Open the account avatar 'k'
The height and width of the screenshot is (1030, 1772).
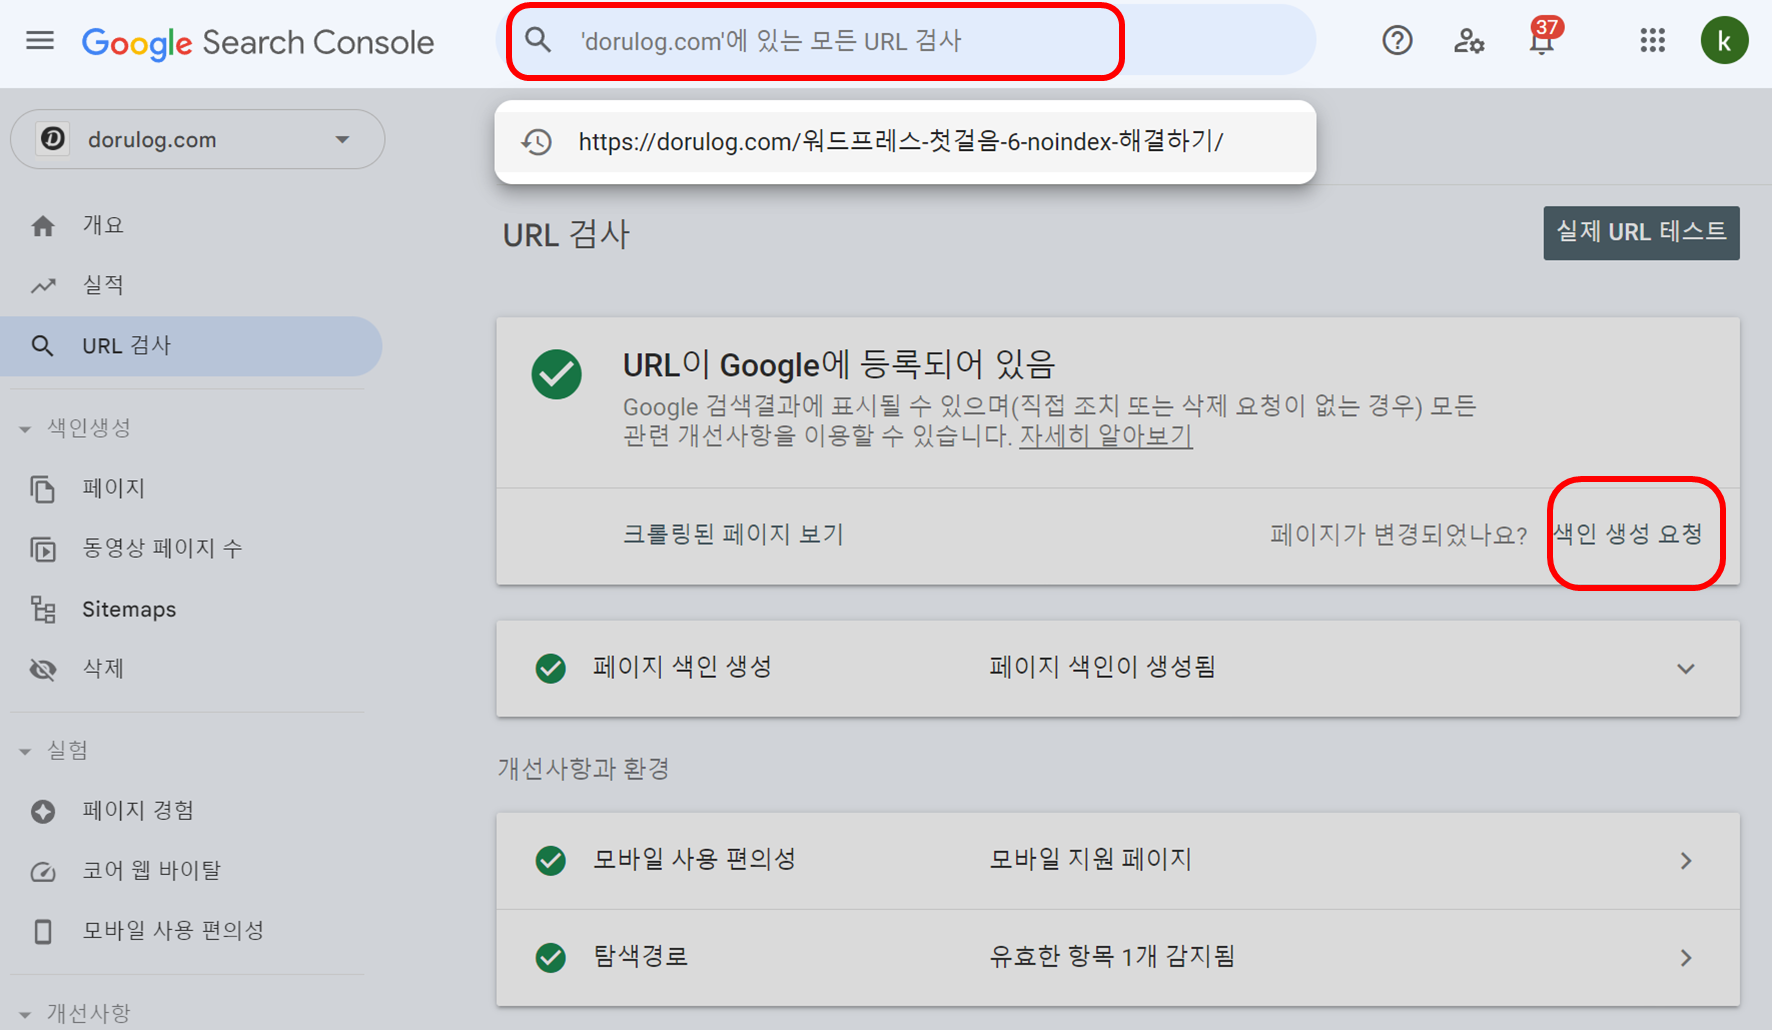1724,41
